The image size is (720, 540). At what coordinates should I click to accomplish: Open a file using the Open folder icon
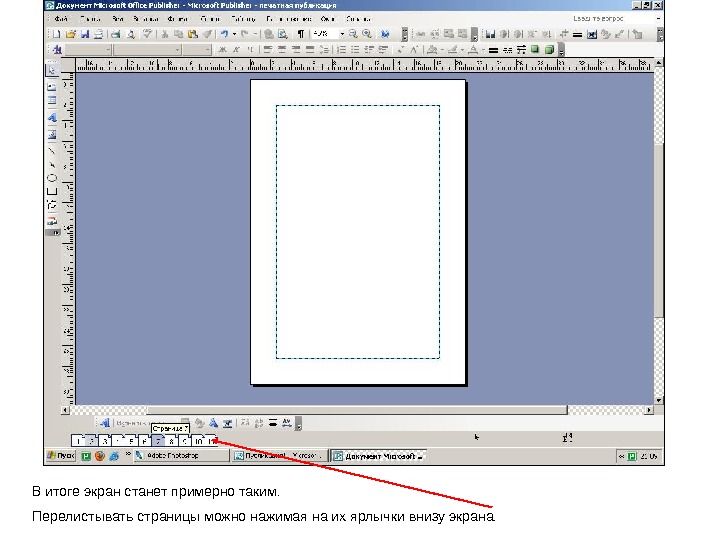[x=70, y=34]
